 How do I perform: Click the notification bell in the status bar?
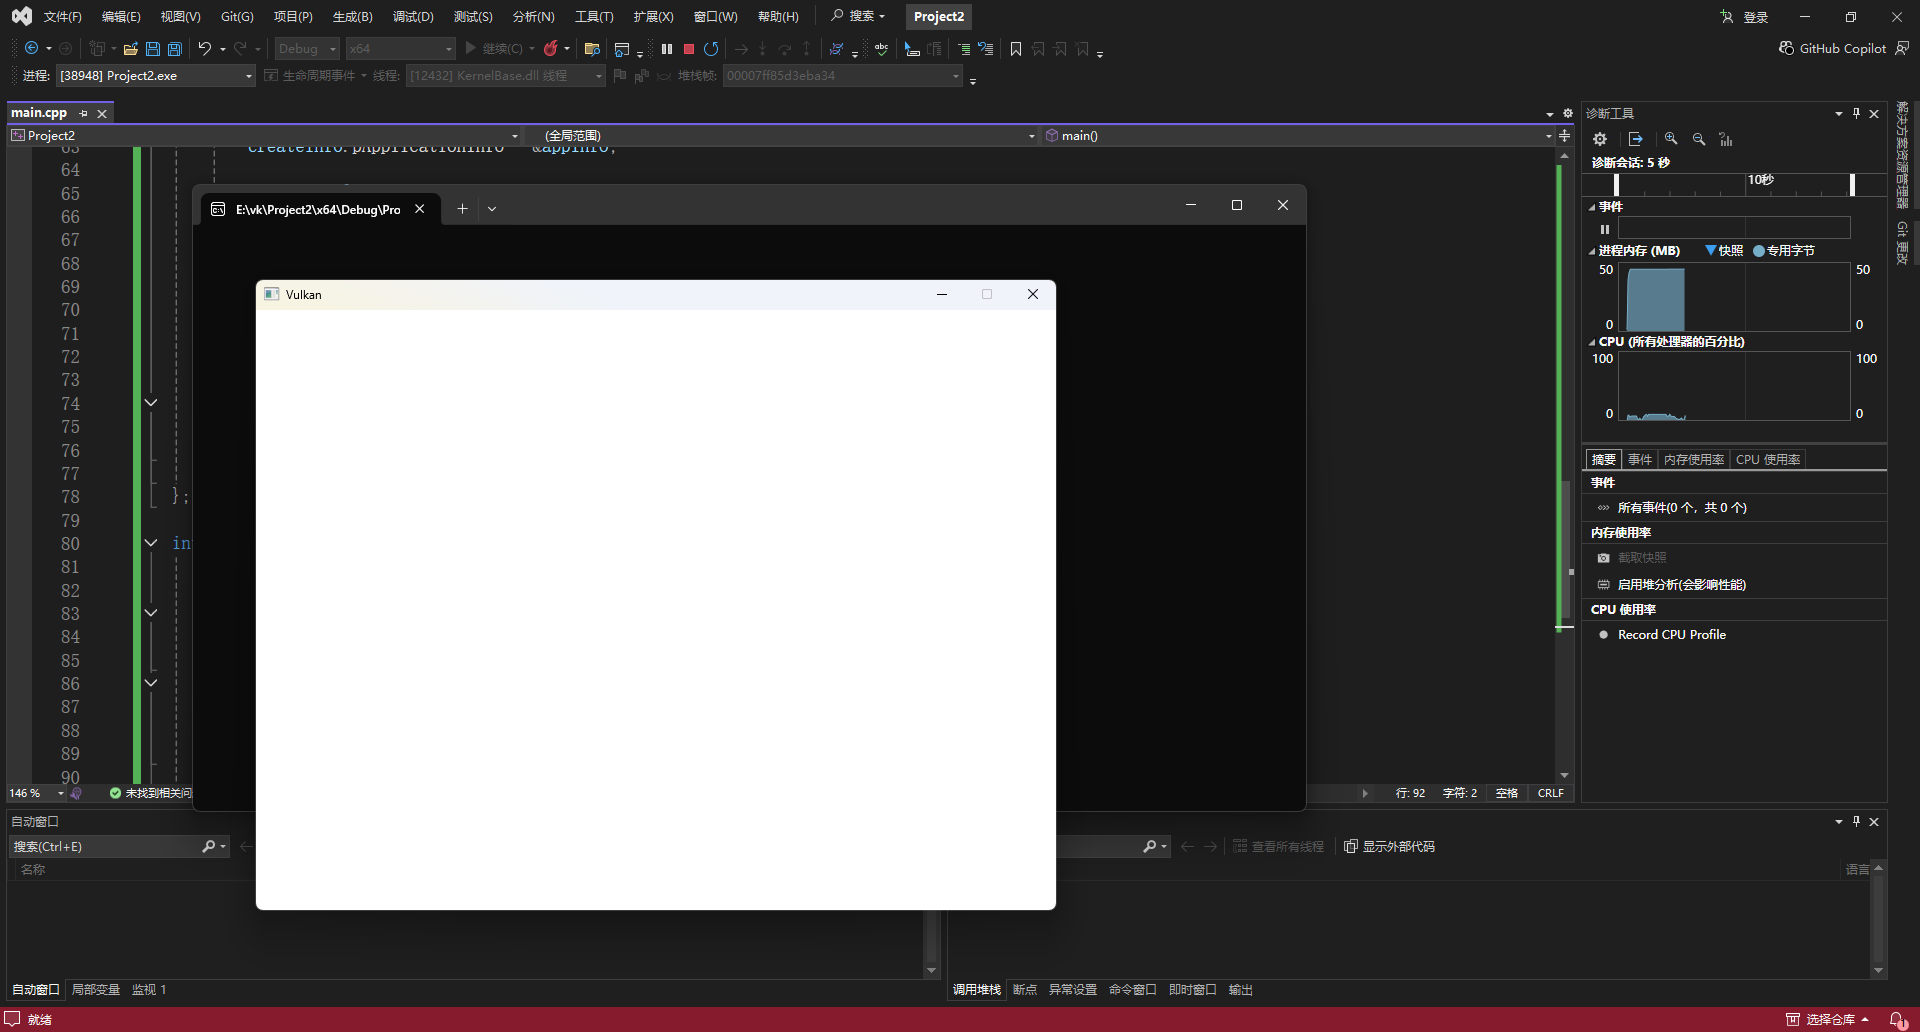tap(1897, 1019)
